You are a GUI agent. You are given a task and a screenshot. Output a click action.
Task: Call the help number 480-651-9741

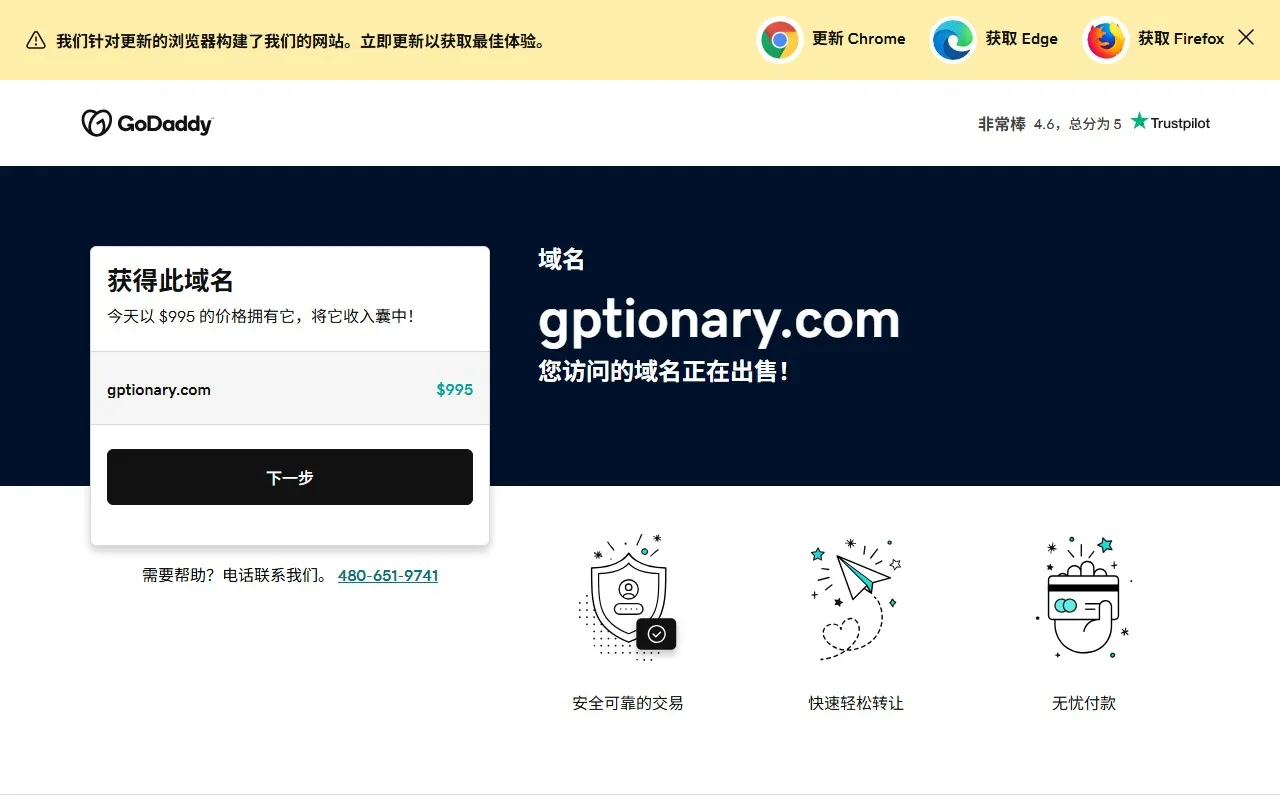tap(388, 575)
